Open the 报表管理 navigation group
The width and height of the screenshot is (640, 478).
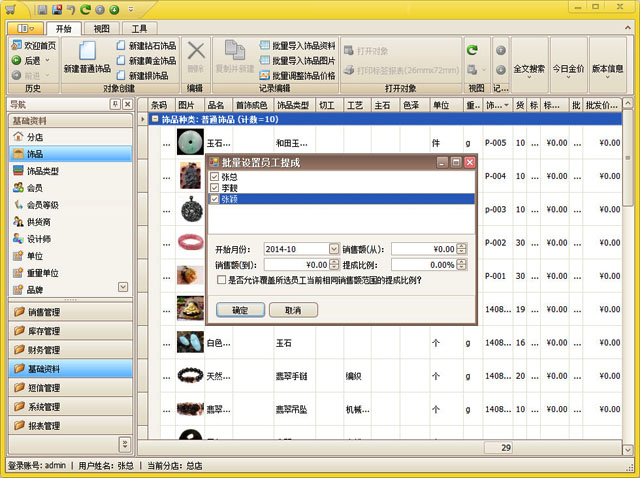point(71,426)
